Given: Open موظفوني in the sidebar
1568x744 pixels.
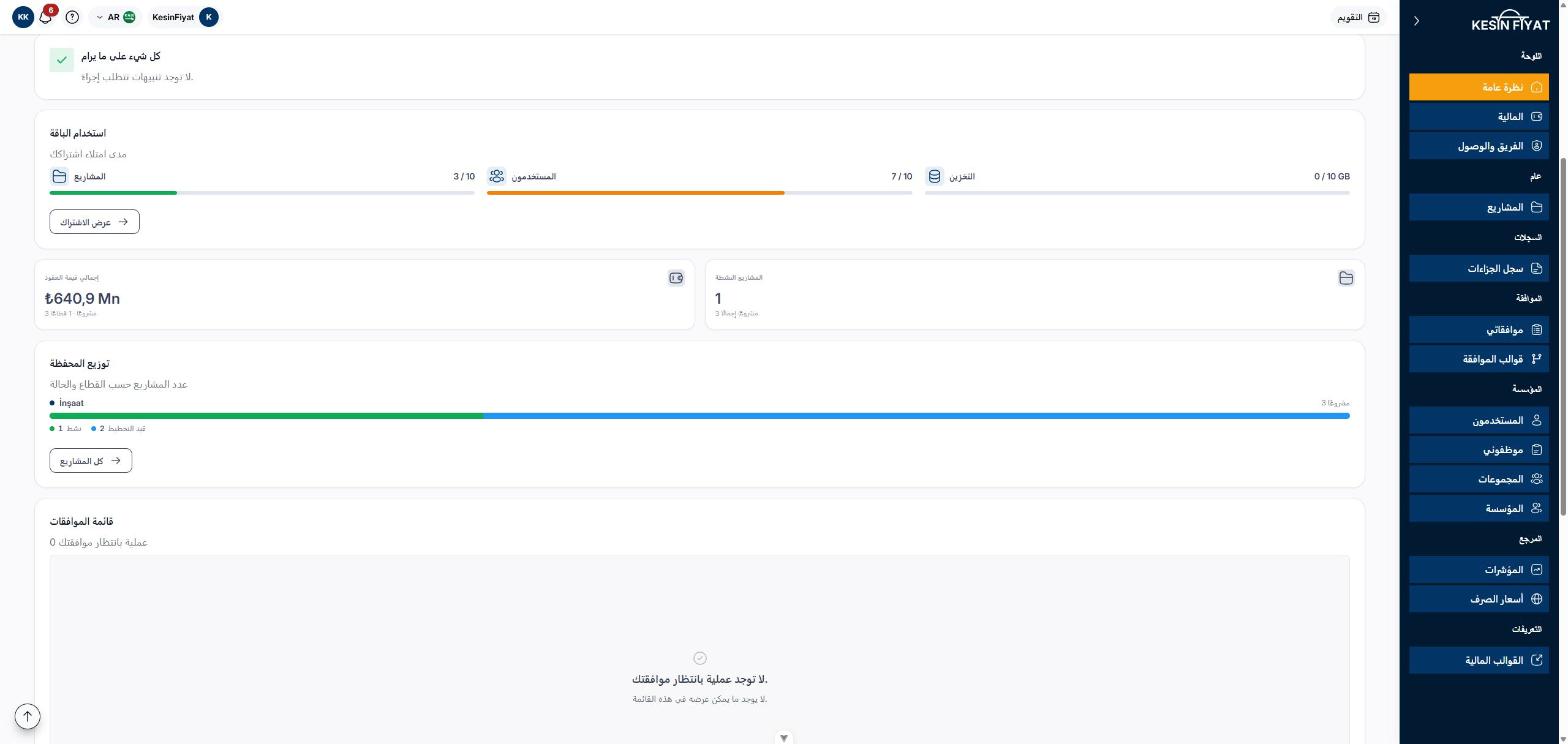Looking at the screenshot, I should tap(1479, 450).
